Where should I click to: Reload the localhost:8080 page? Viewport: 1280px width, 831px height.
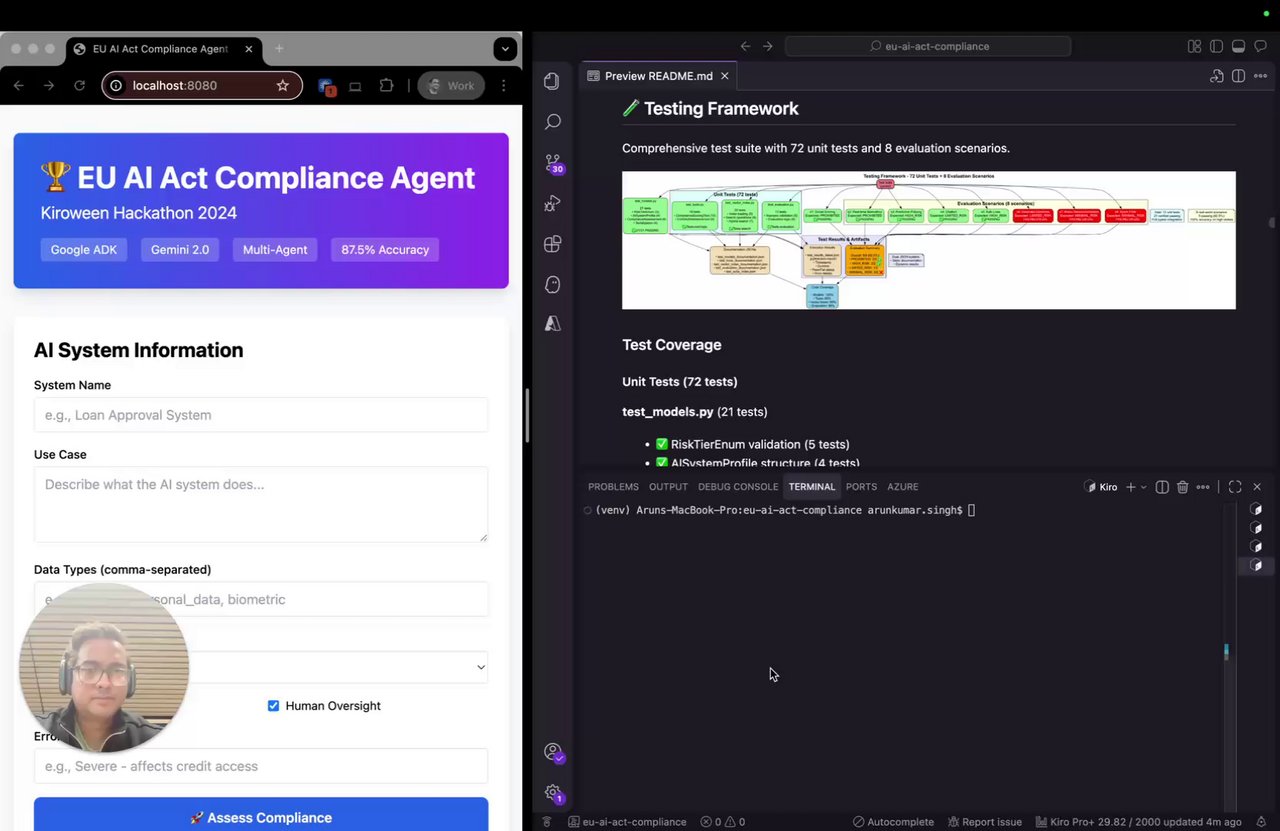[79, 86]
